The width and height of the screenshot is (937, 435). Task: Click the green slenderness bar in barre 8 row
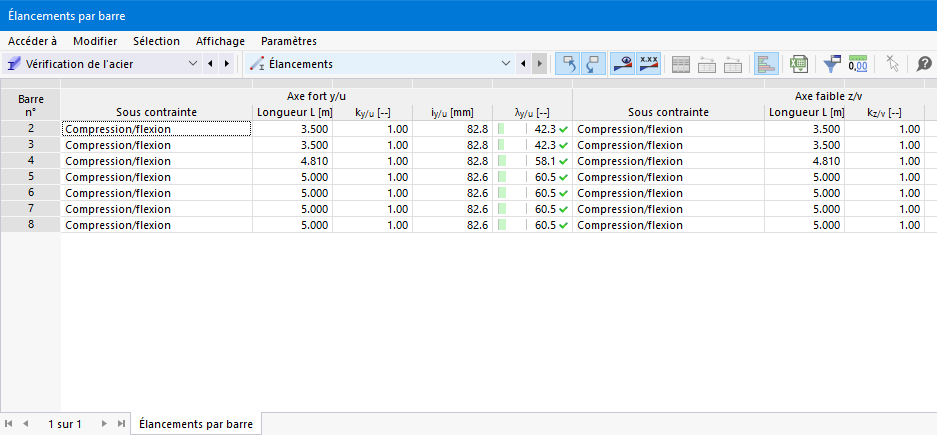[x=502, y=225]
